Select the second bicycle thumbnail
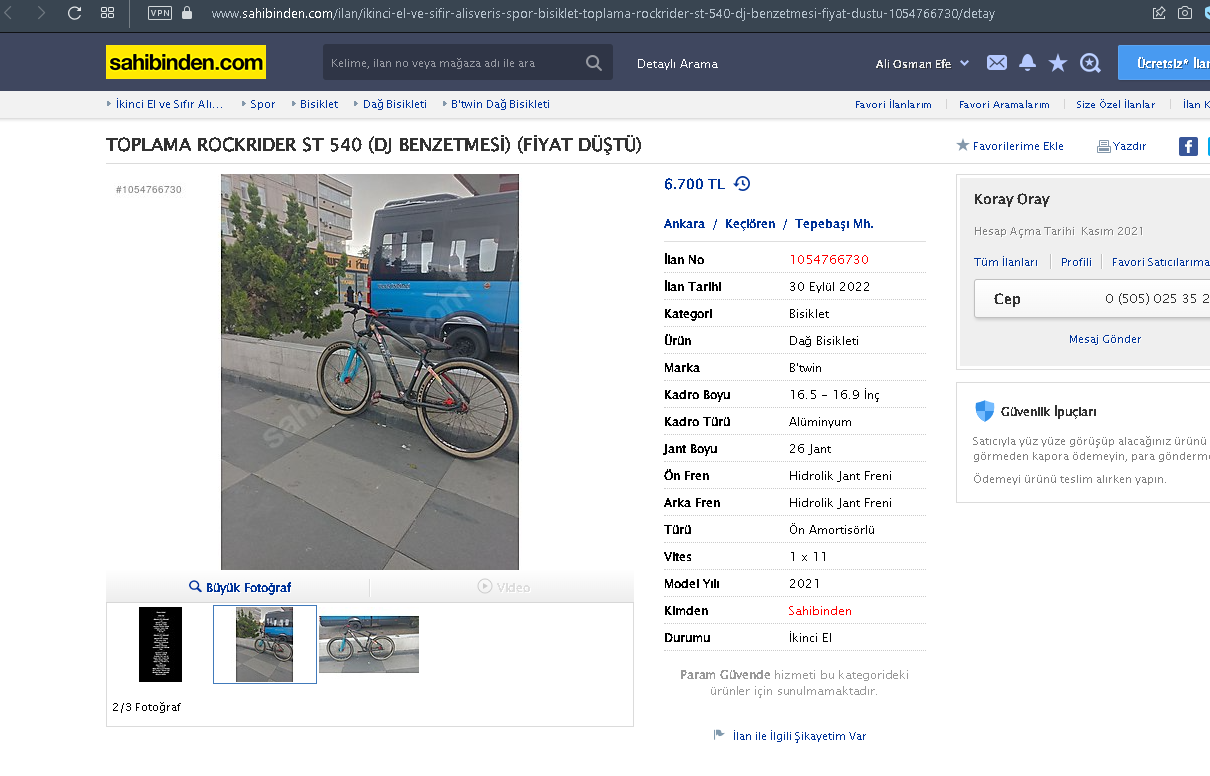Image resolution: width=1210 pixels, height=776 pixels. 265,644
